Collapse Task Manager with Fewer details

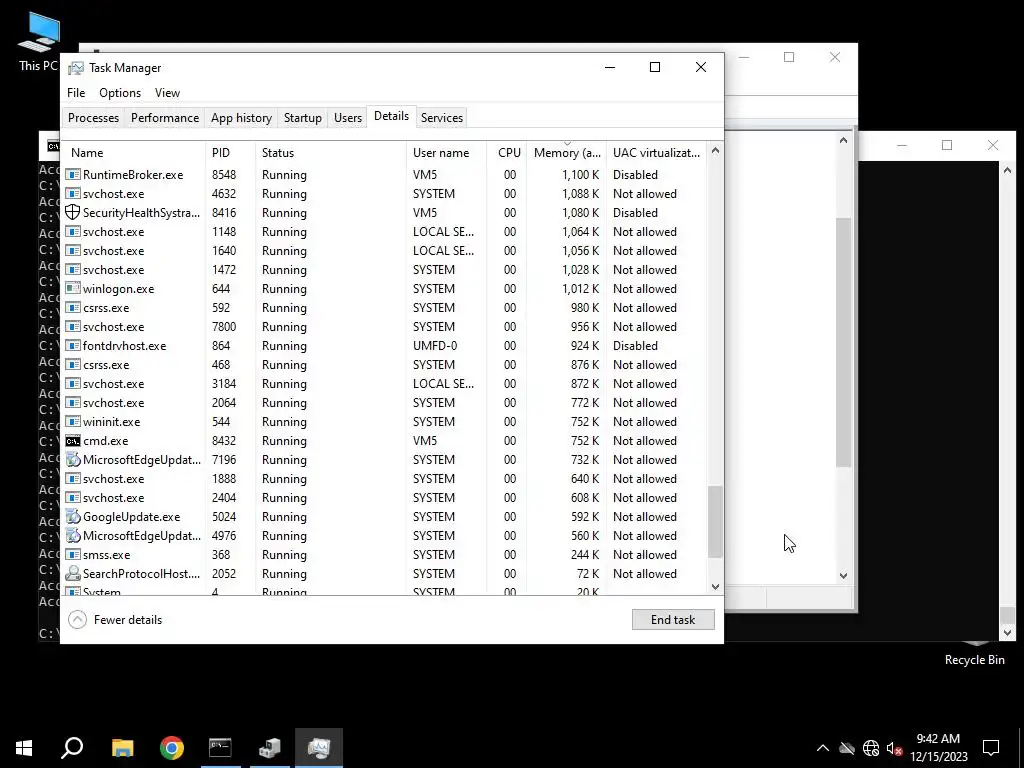(x=116, y=620)
